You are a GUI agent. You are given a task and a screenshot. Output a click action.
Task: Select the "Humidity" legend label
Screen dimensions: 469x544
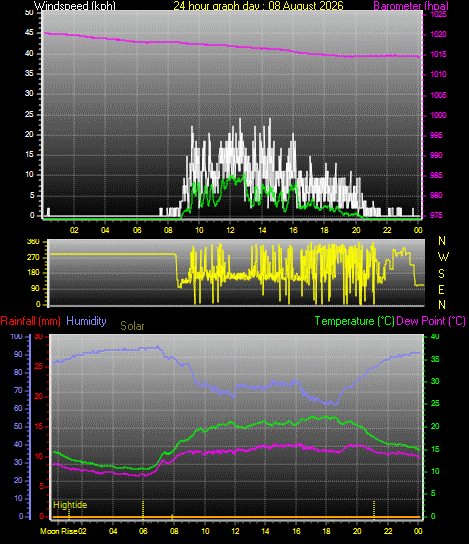86,321
